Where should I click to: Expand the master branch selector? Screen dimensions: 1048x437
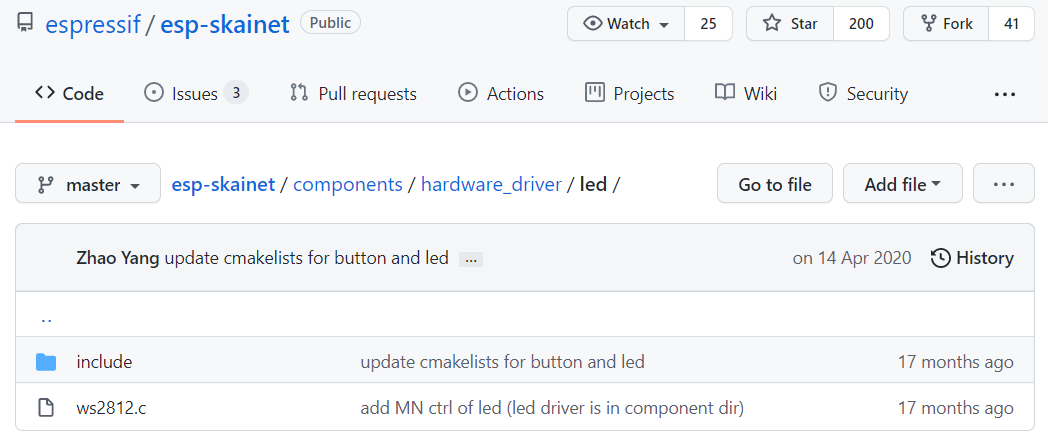pyautogui.click(x=87, y=184)
